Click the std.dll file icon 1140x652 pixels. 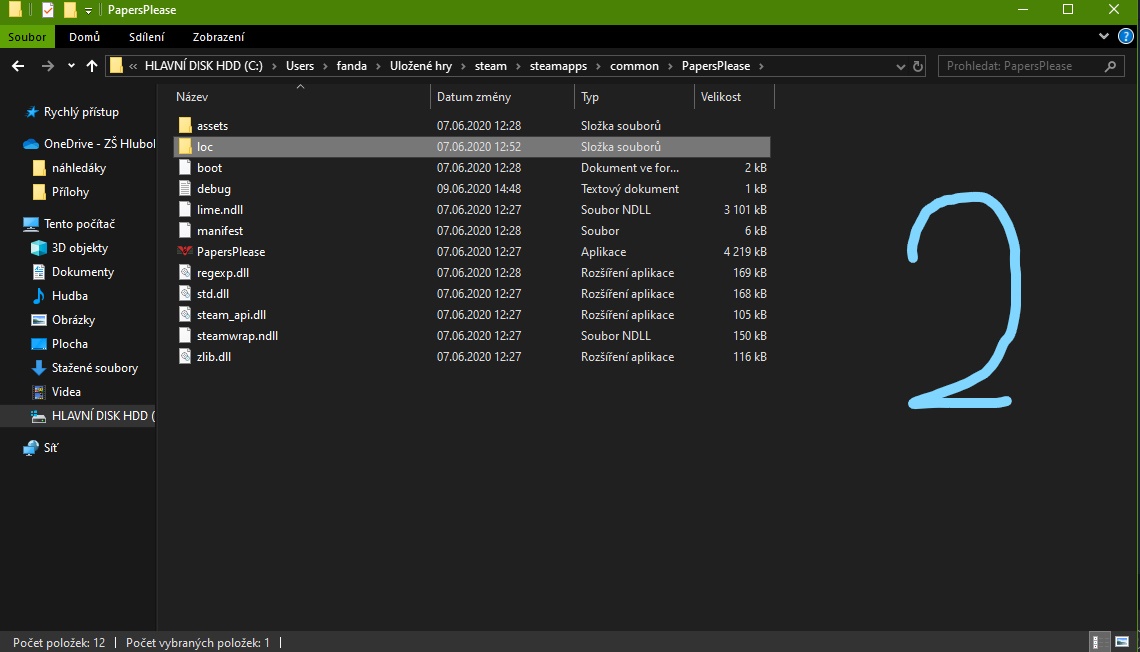185,294
